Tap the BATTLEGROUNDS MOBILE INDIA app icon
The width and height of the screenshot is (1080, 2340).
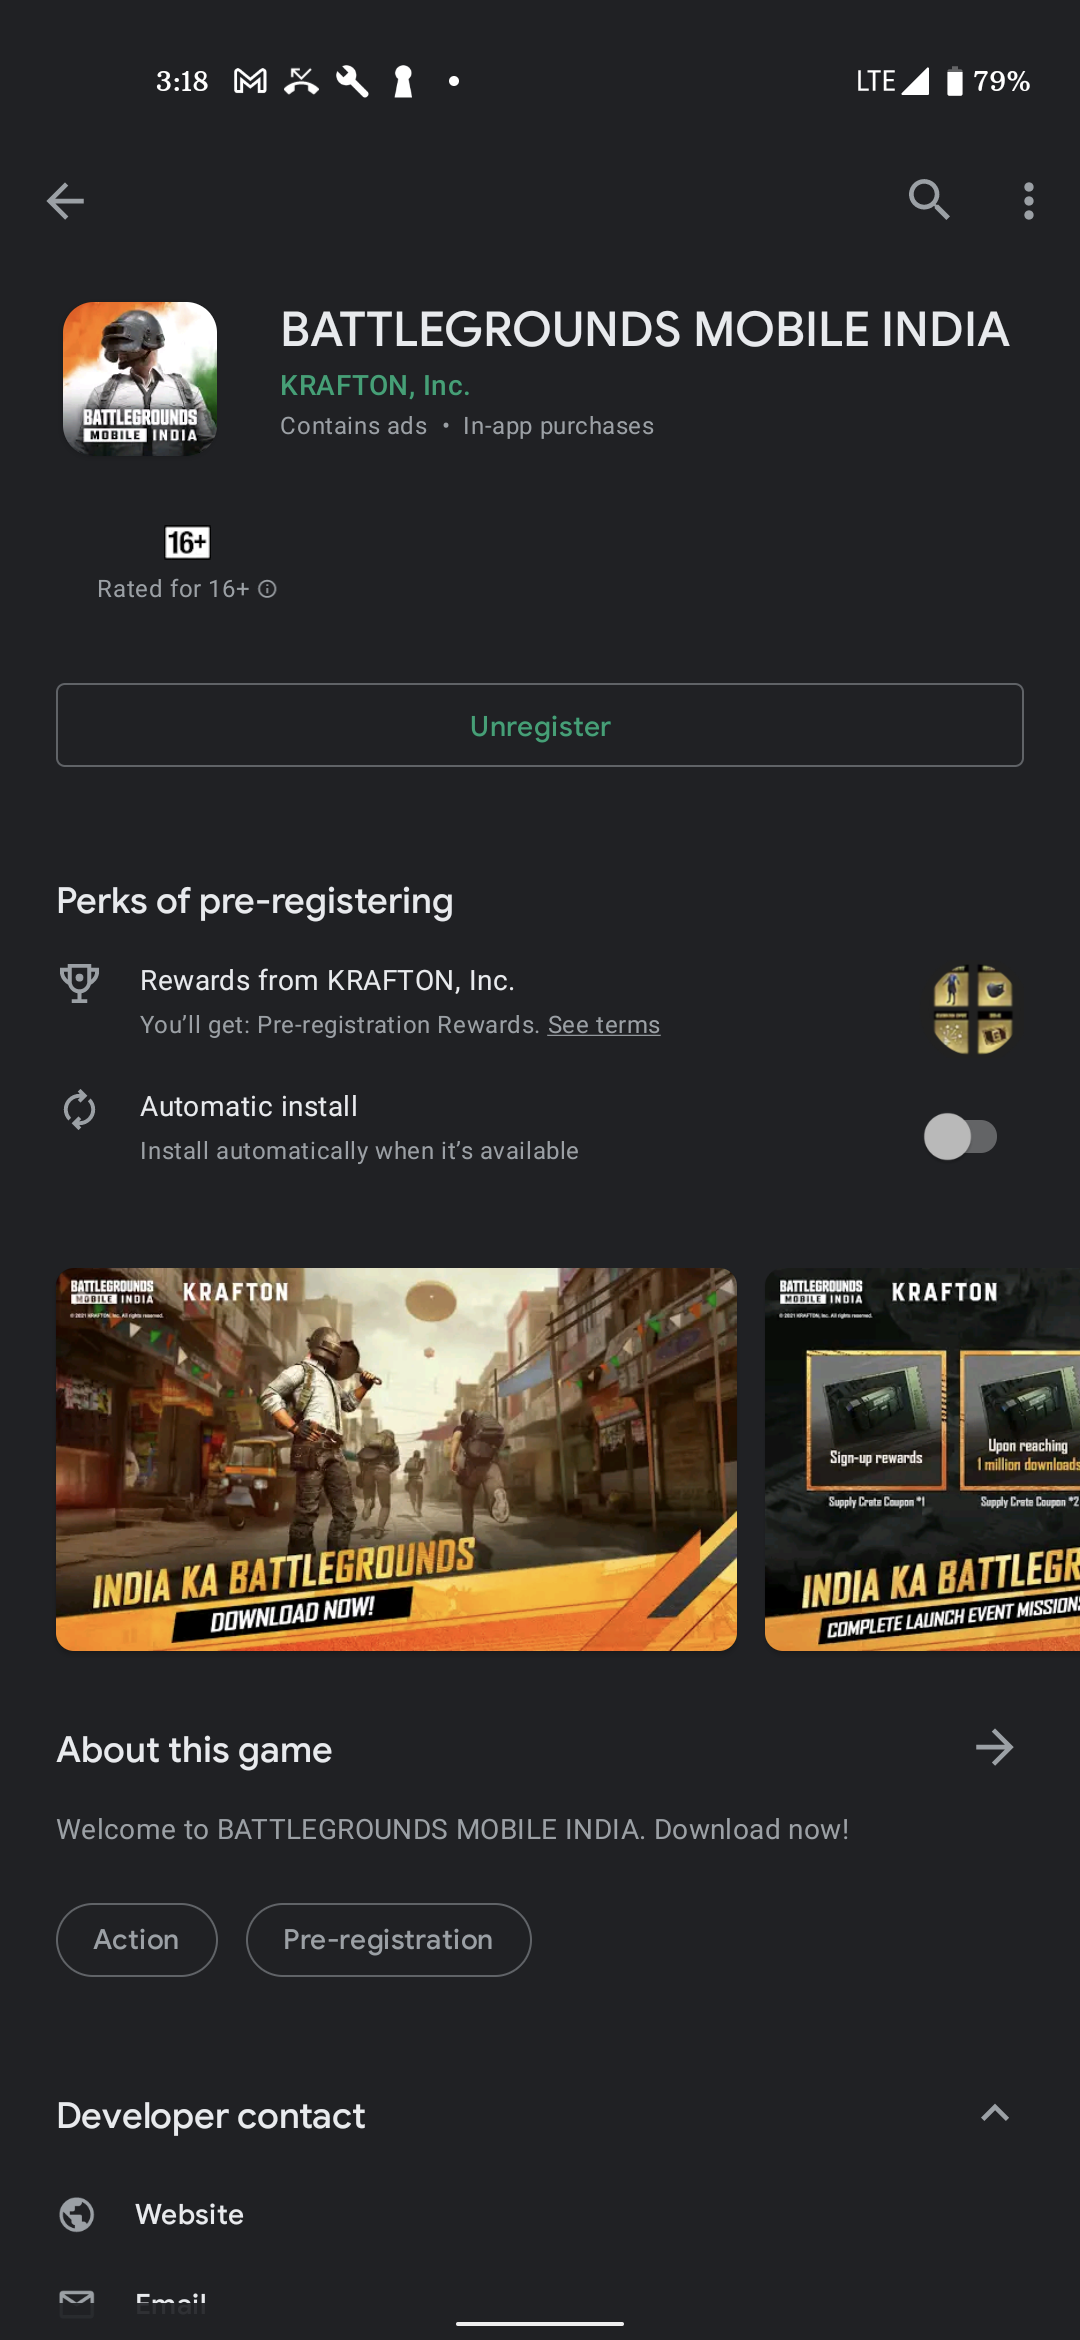coord(140,379)
